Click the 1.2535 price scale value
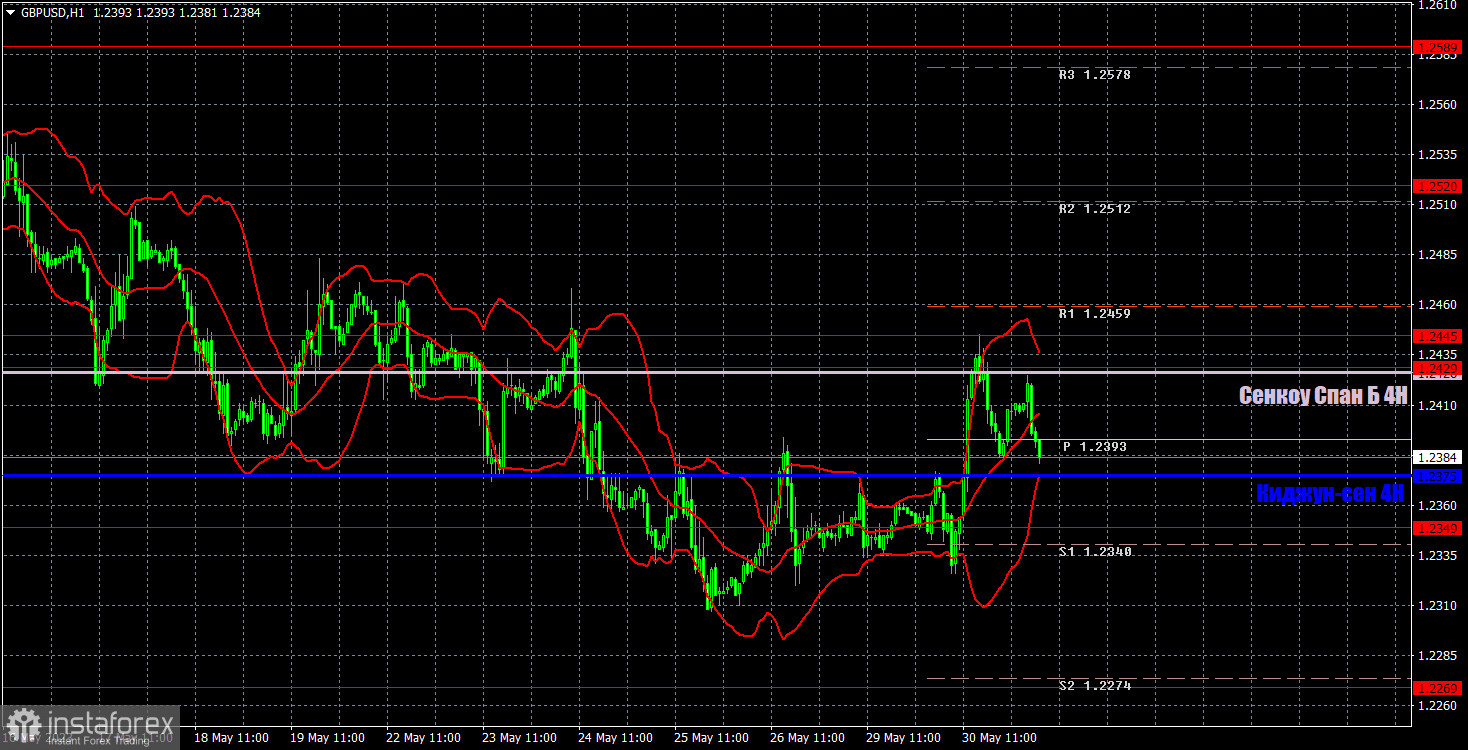Screen dimensions: 1468x750 (1436, 155)
